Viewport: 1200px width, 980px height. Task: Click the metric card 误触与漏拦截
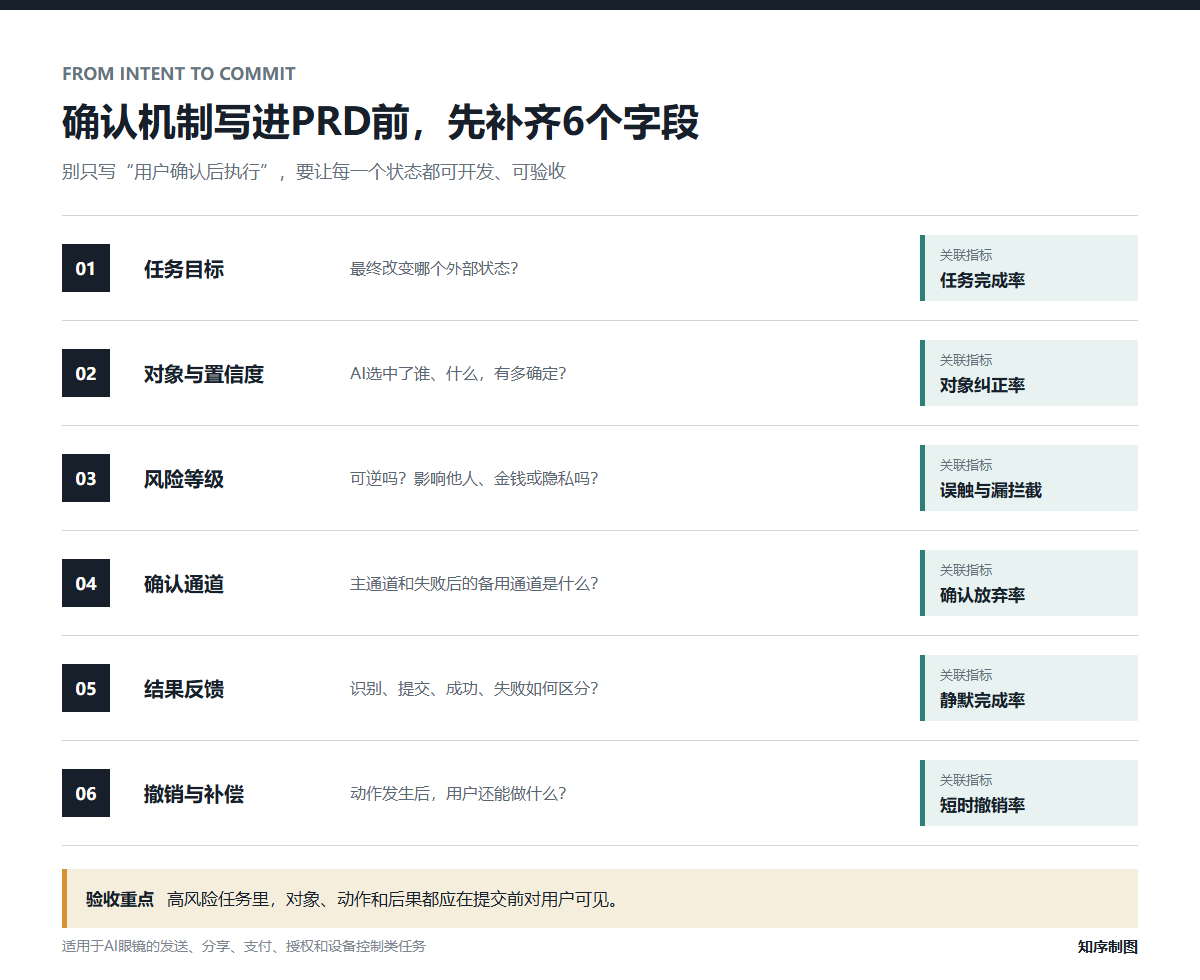[1029, 478]
